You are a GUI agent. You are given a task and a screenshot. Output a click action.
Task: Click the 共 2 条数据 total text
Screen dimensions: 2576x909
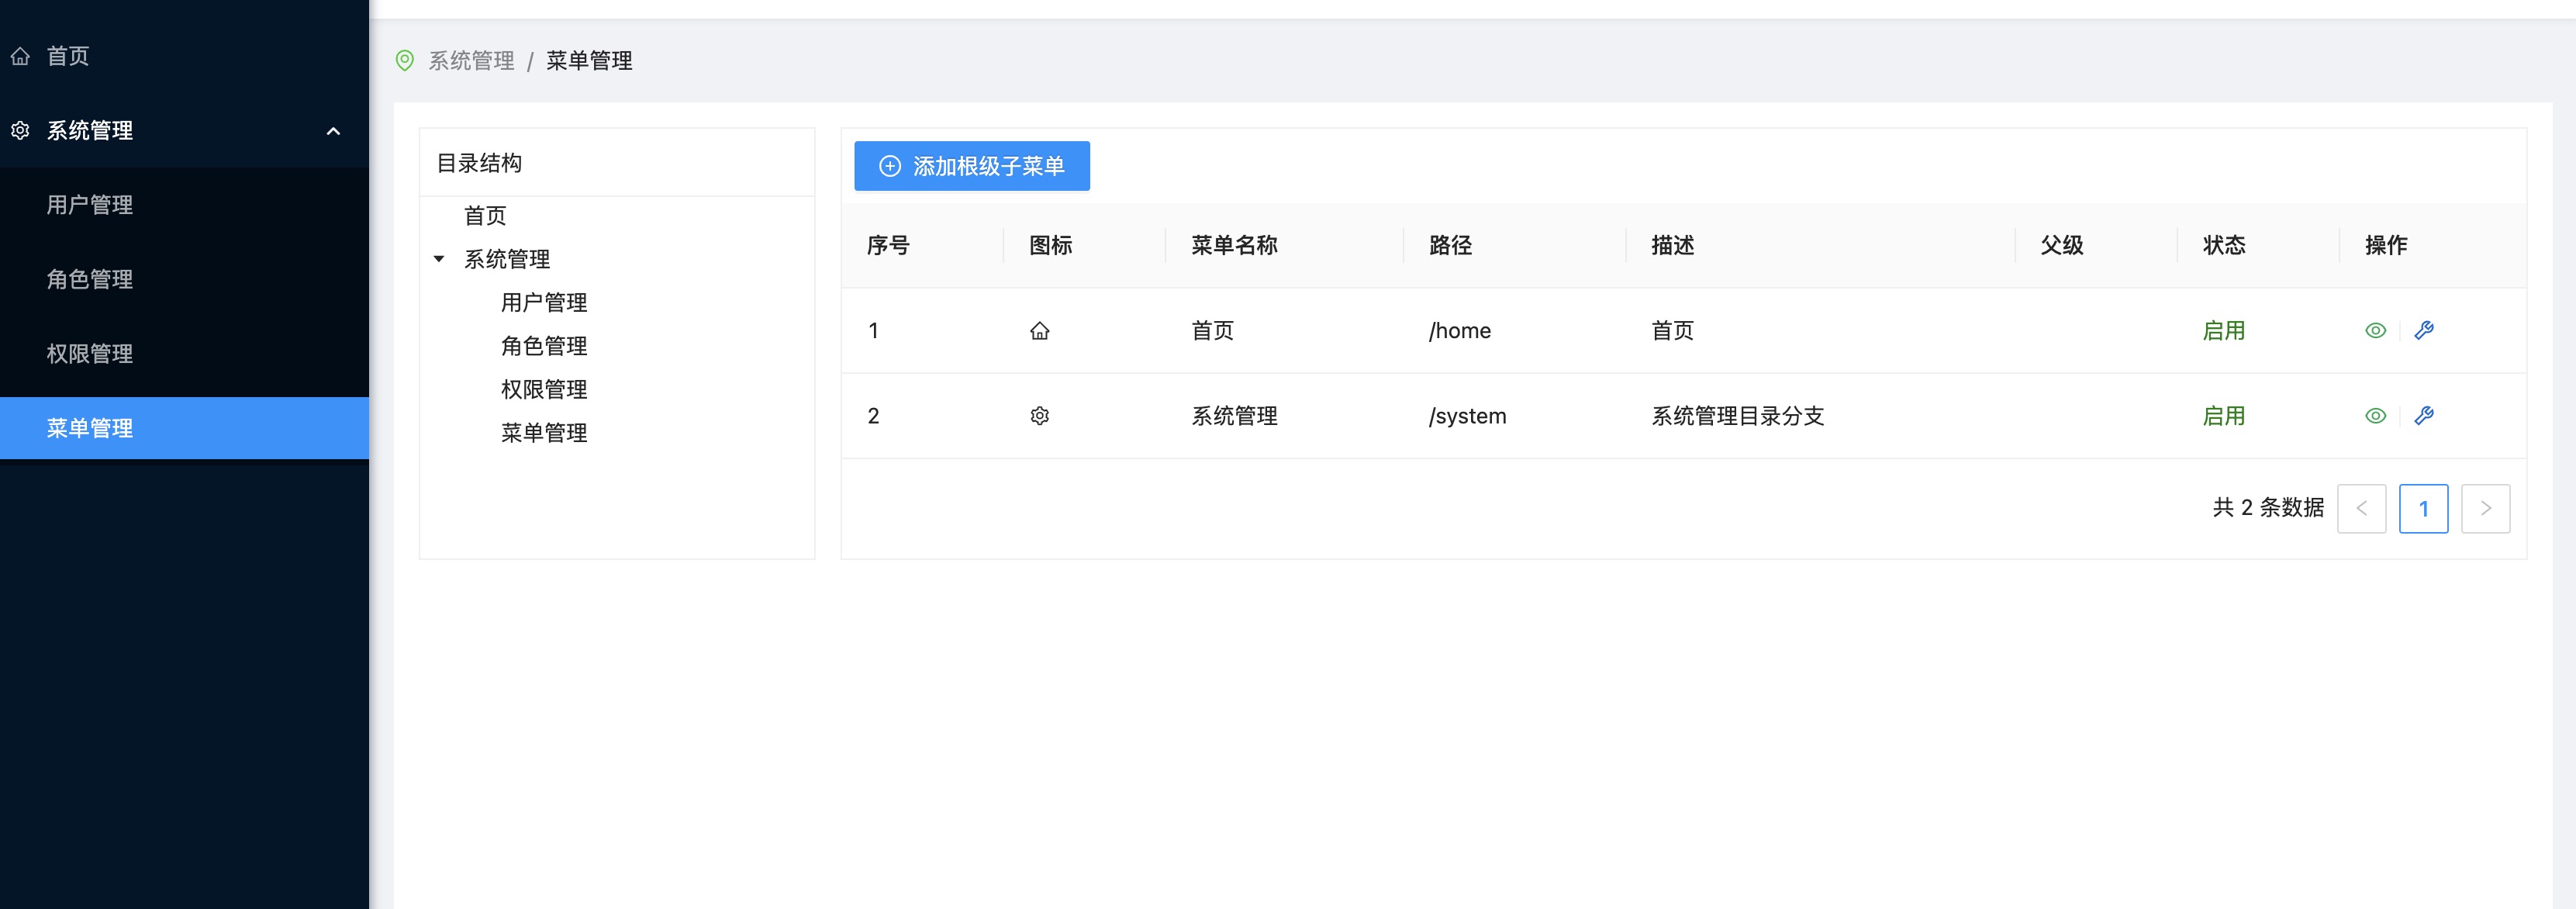pos(2268,508)
